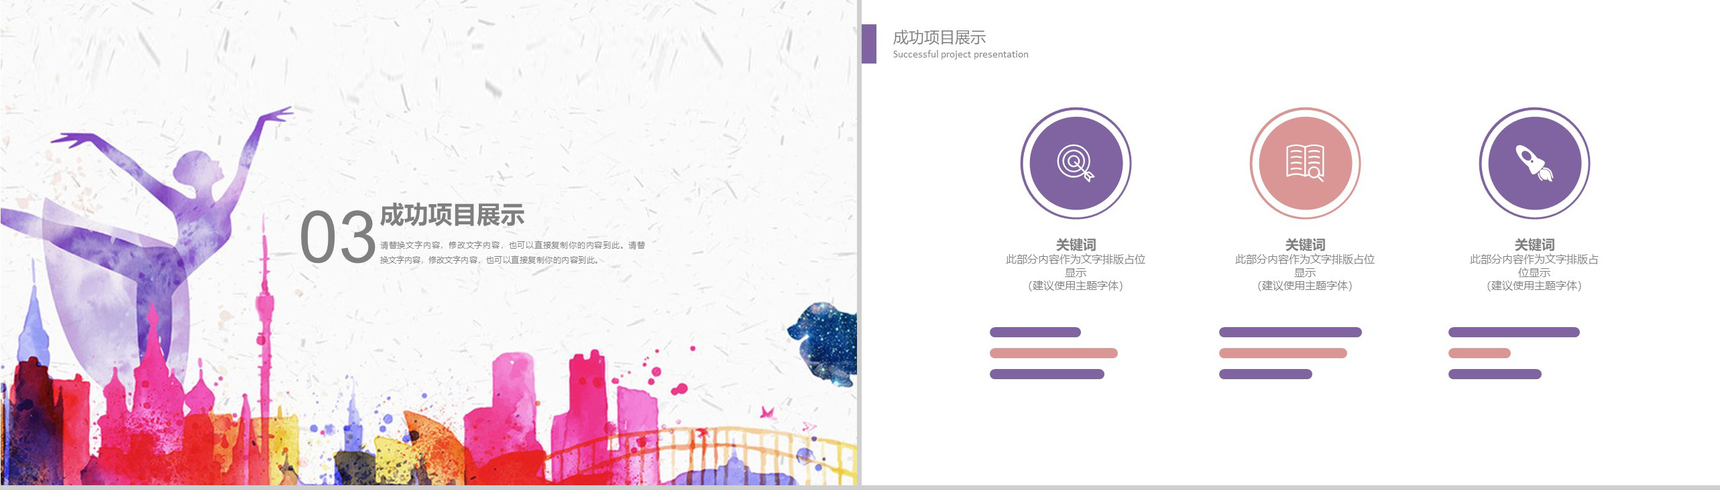Select the "关键词" heading under the target icon

1075,244
